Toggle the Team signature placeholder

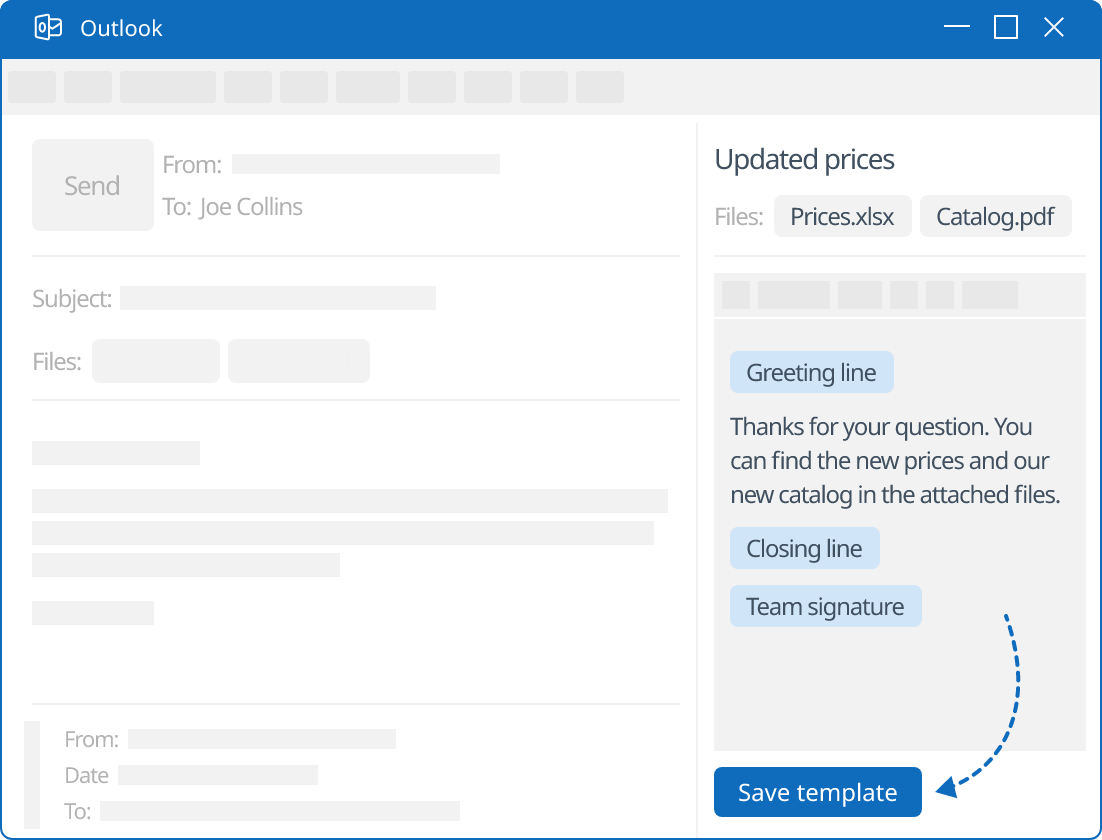[x=826, y=606]
